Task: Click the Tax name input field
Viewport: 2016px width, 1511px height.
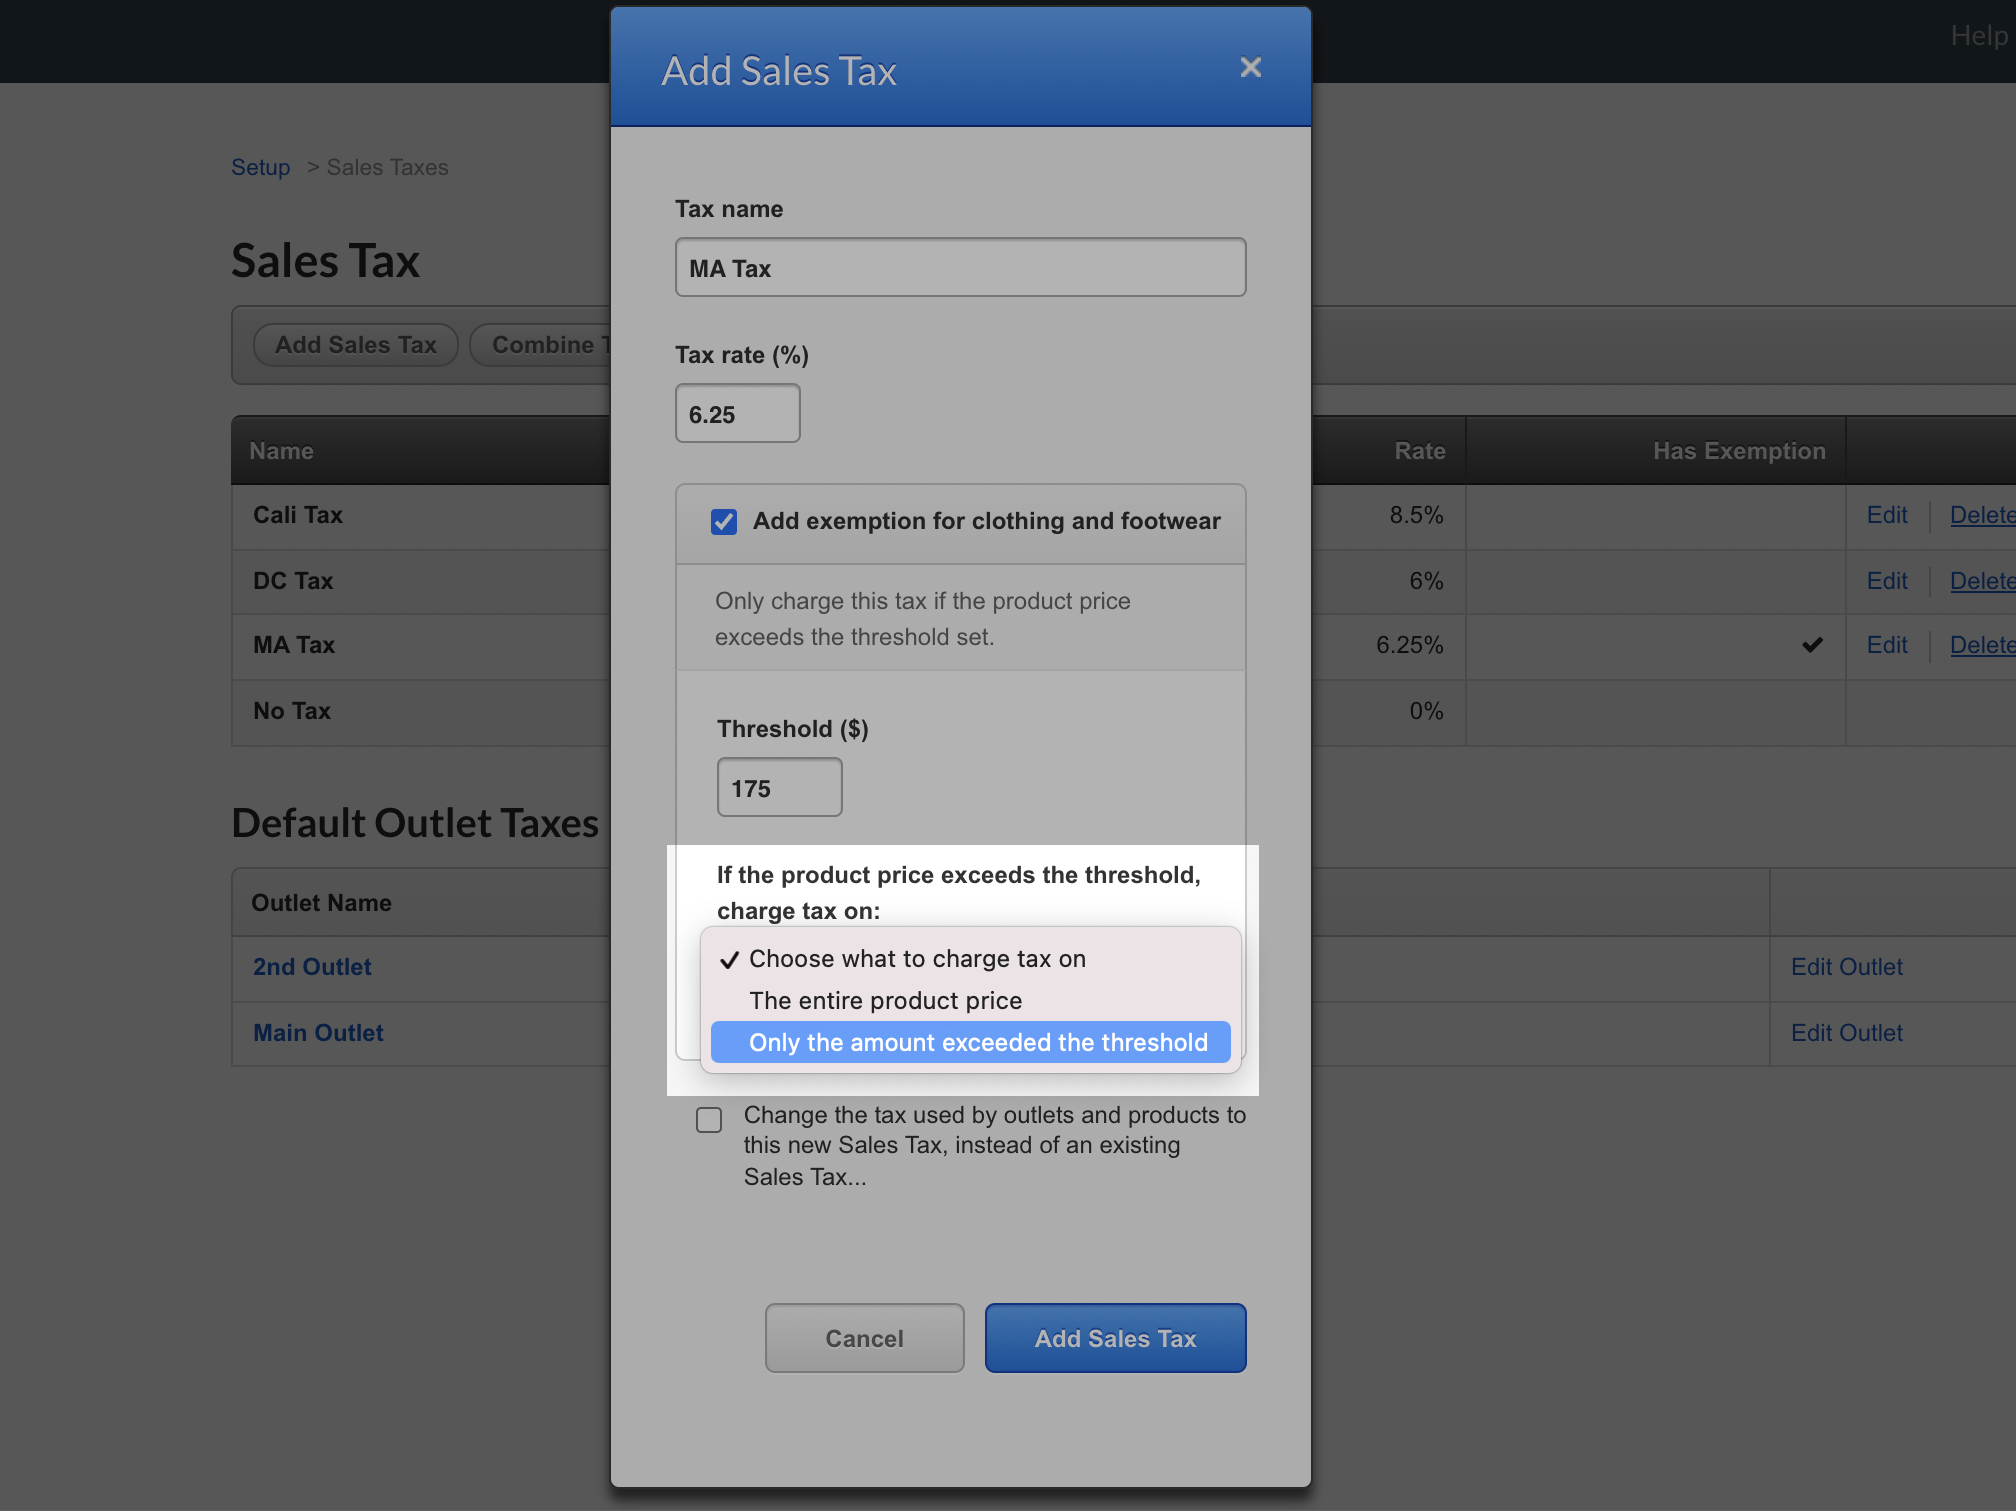Action: (x=960, y=267)
